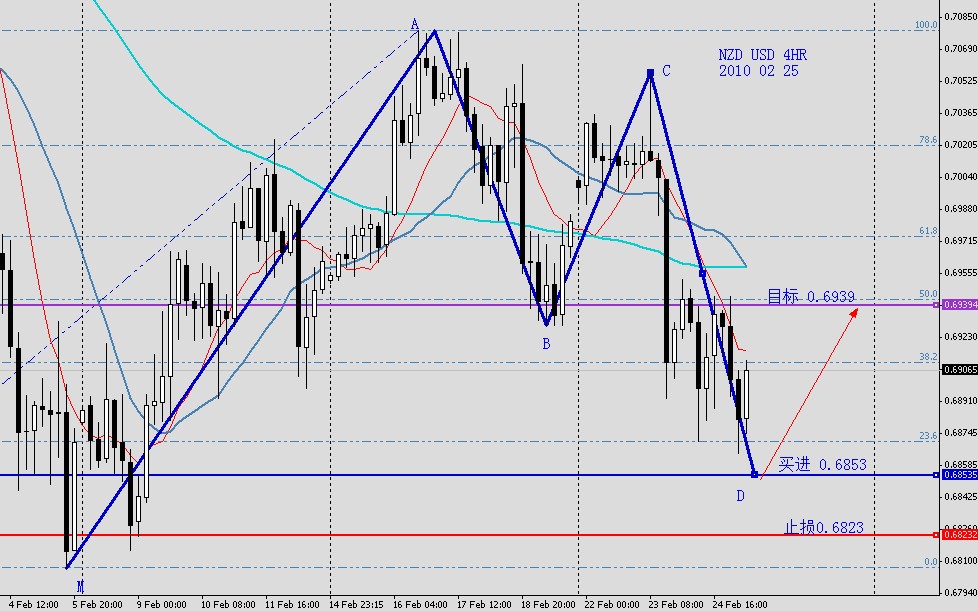Select the swing point label C
This screenshot has height=611, width=978.
665,71
